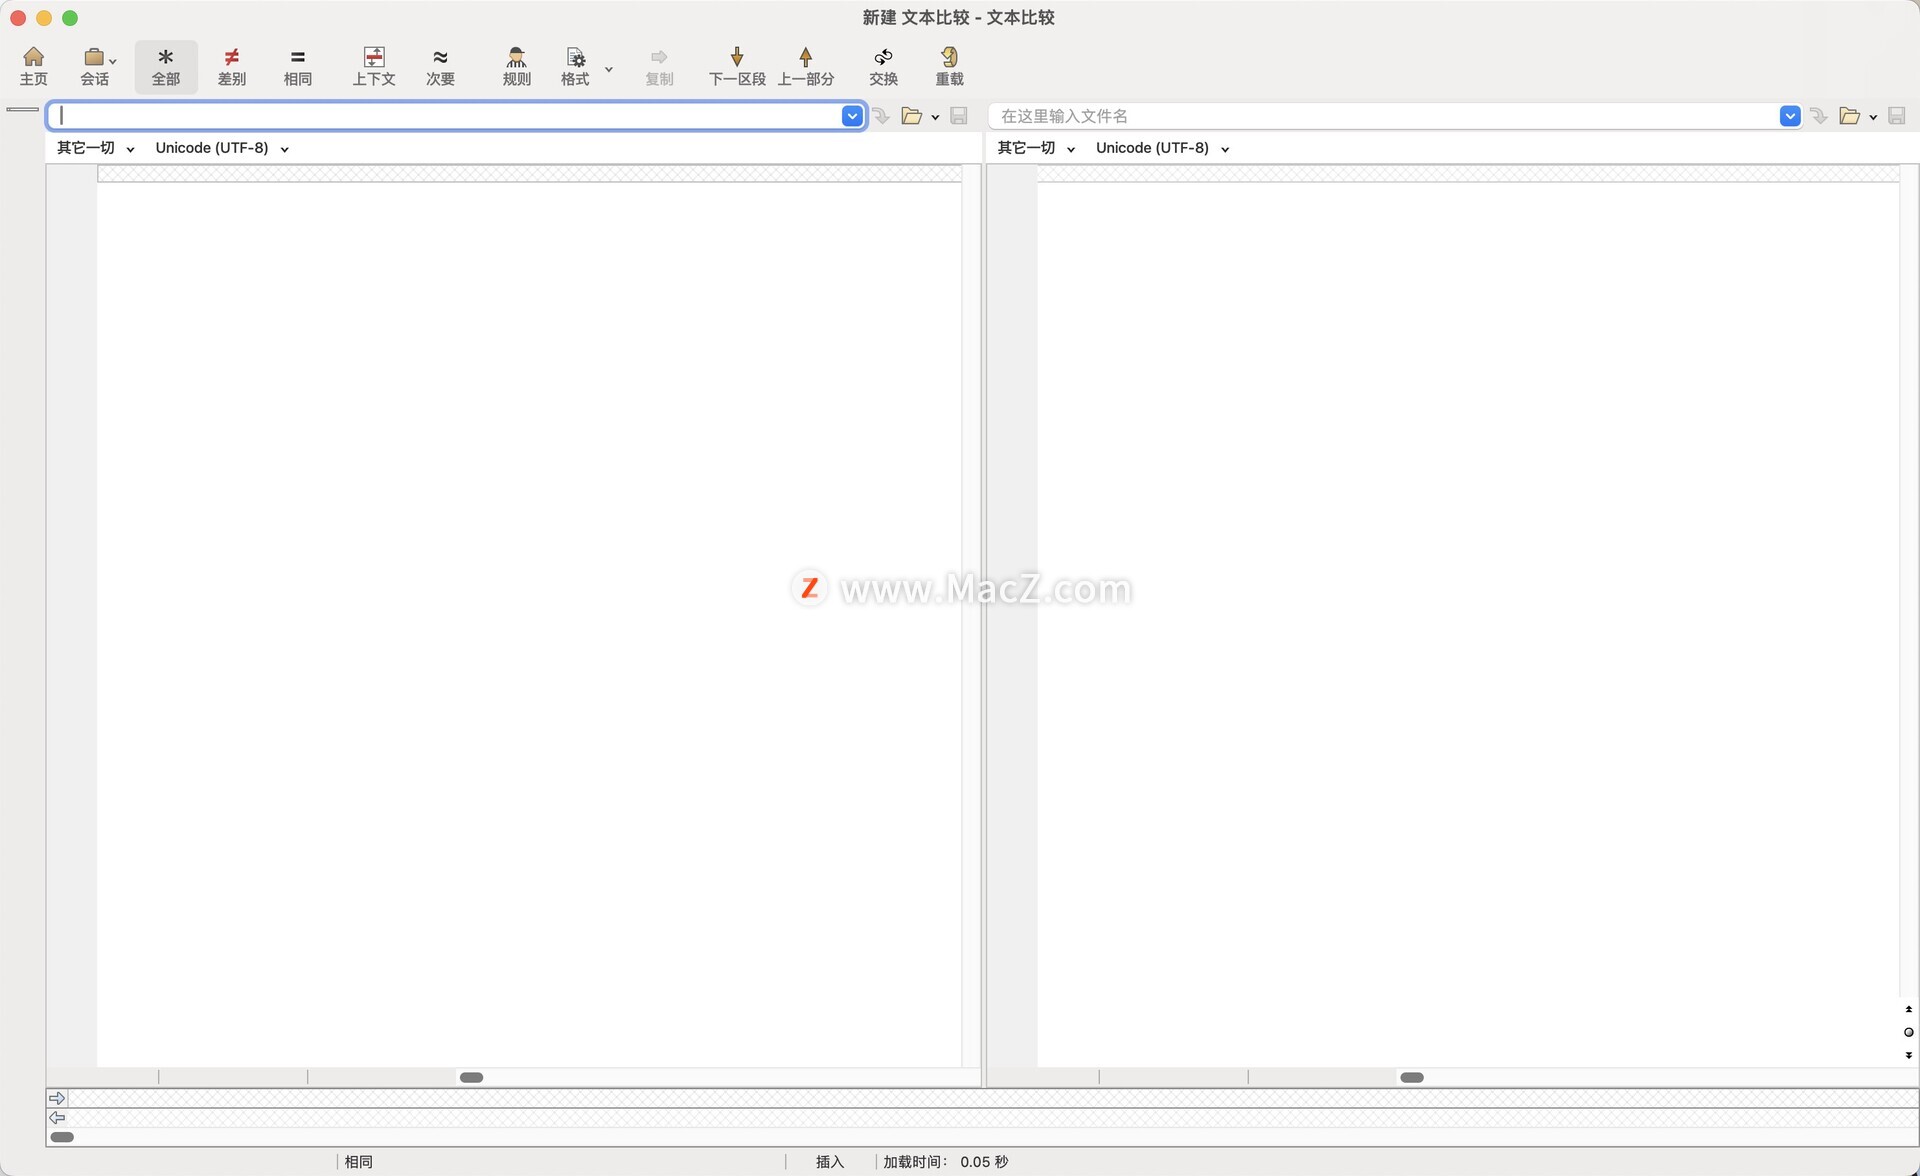Toggle the 上下文 context view

point(374,66)
